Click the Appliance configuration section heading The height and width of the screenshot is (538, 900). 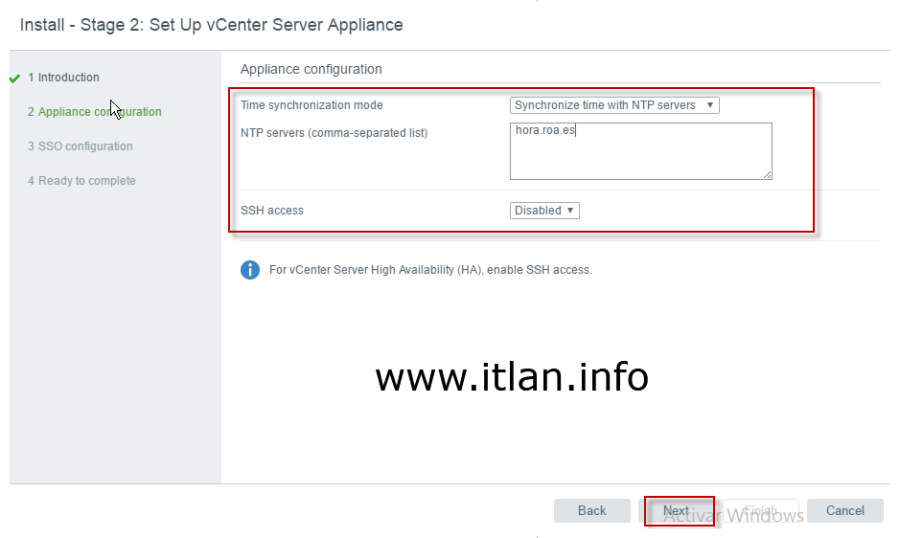[311, 69]
